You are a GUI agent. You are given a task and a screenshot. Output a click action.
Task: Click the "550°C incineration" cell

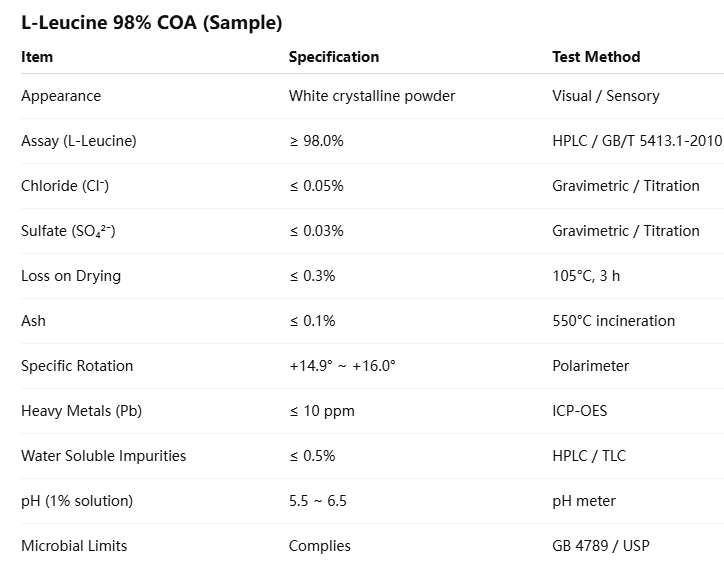pyautogui.click(x=613, y=321)
